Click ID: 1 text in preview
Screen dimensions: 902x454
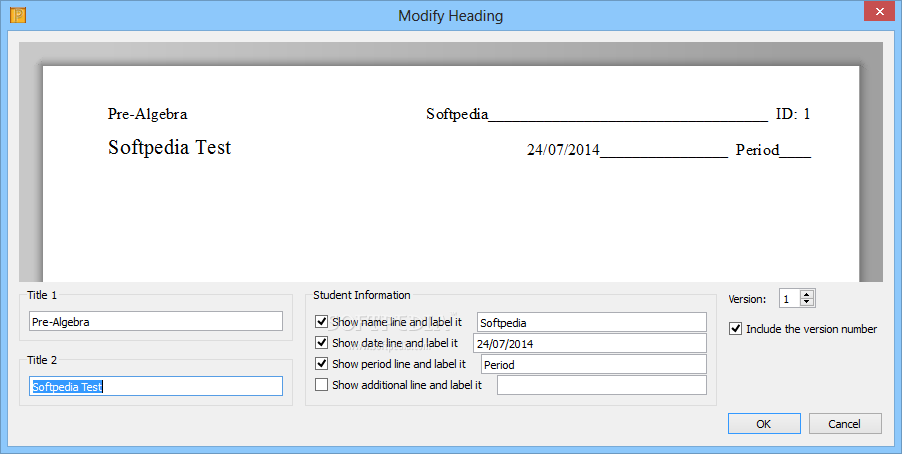[793, 114]
